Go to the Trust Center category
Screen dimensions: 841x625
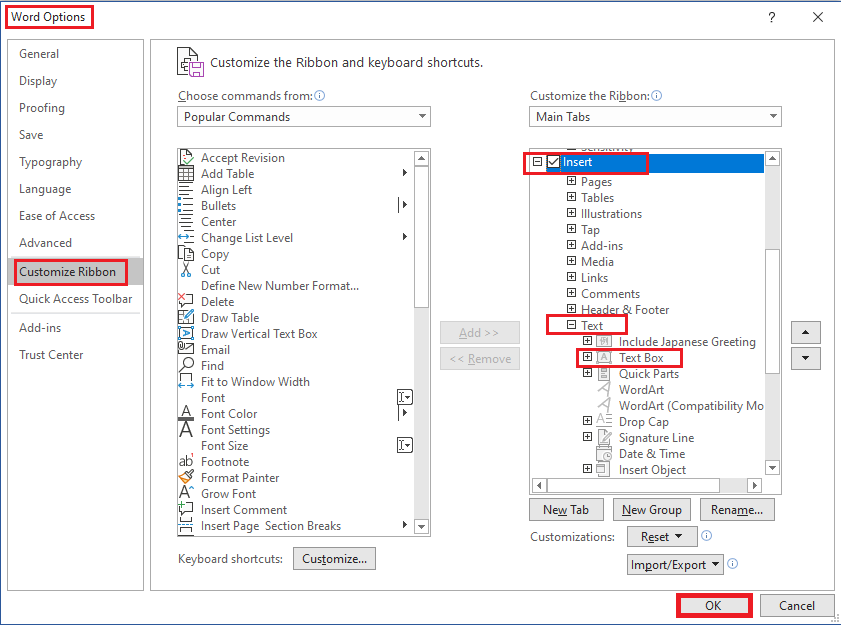point(51,355)
